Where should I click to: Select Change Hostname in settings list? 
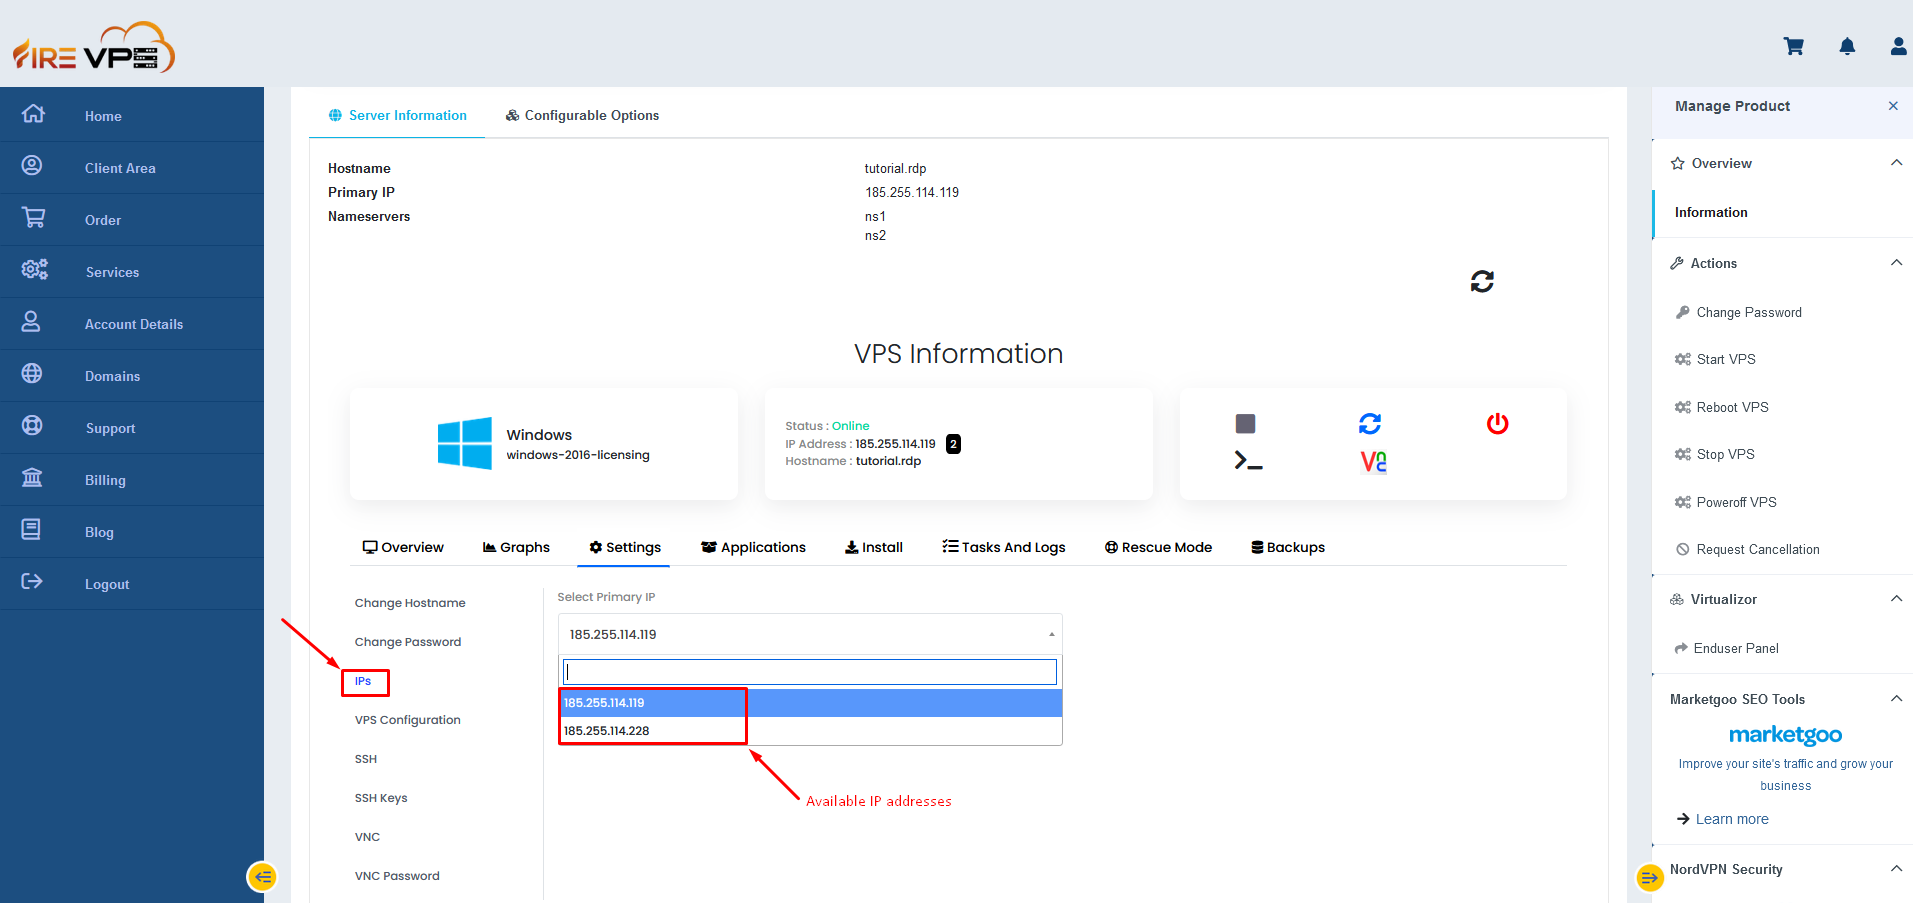[x=410, y=603]
